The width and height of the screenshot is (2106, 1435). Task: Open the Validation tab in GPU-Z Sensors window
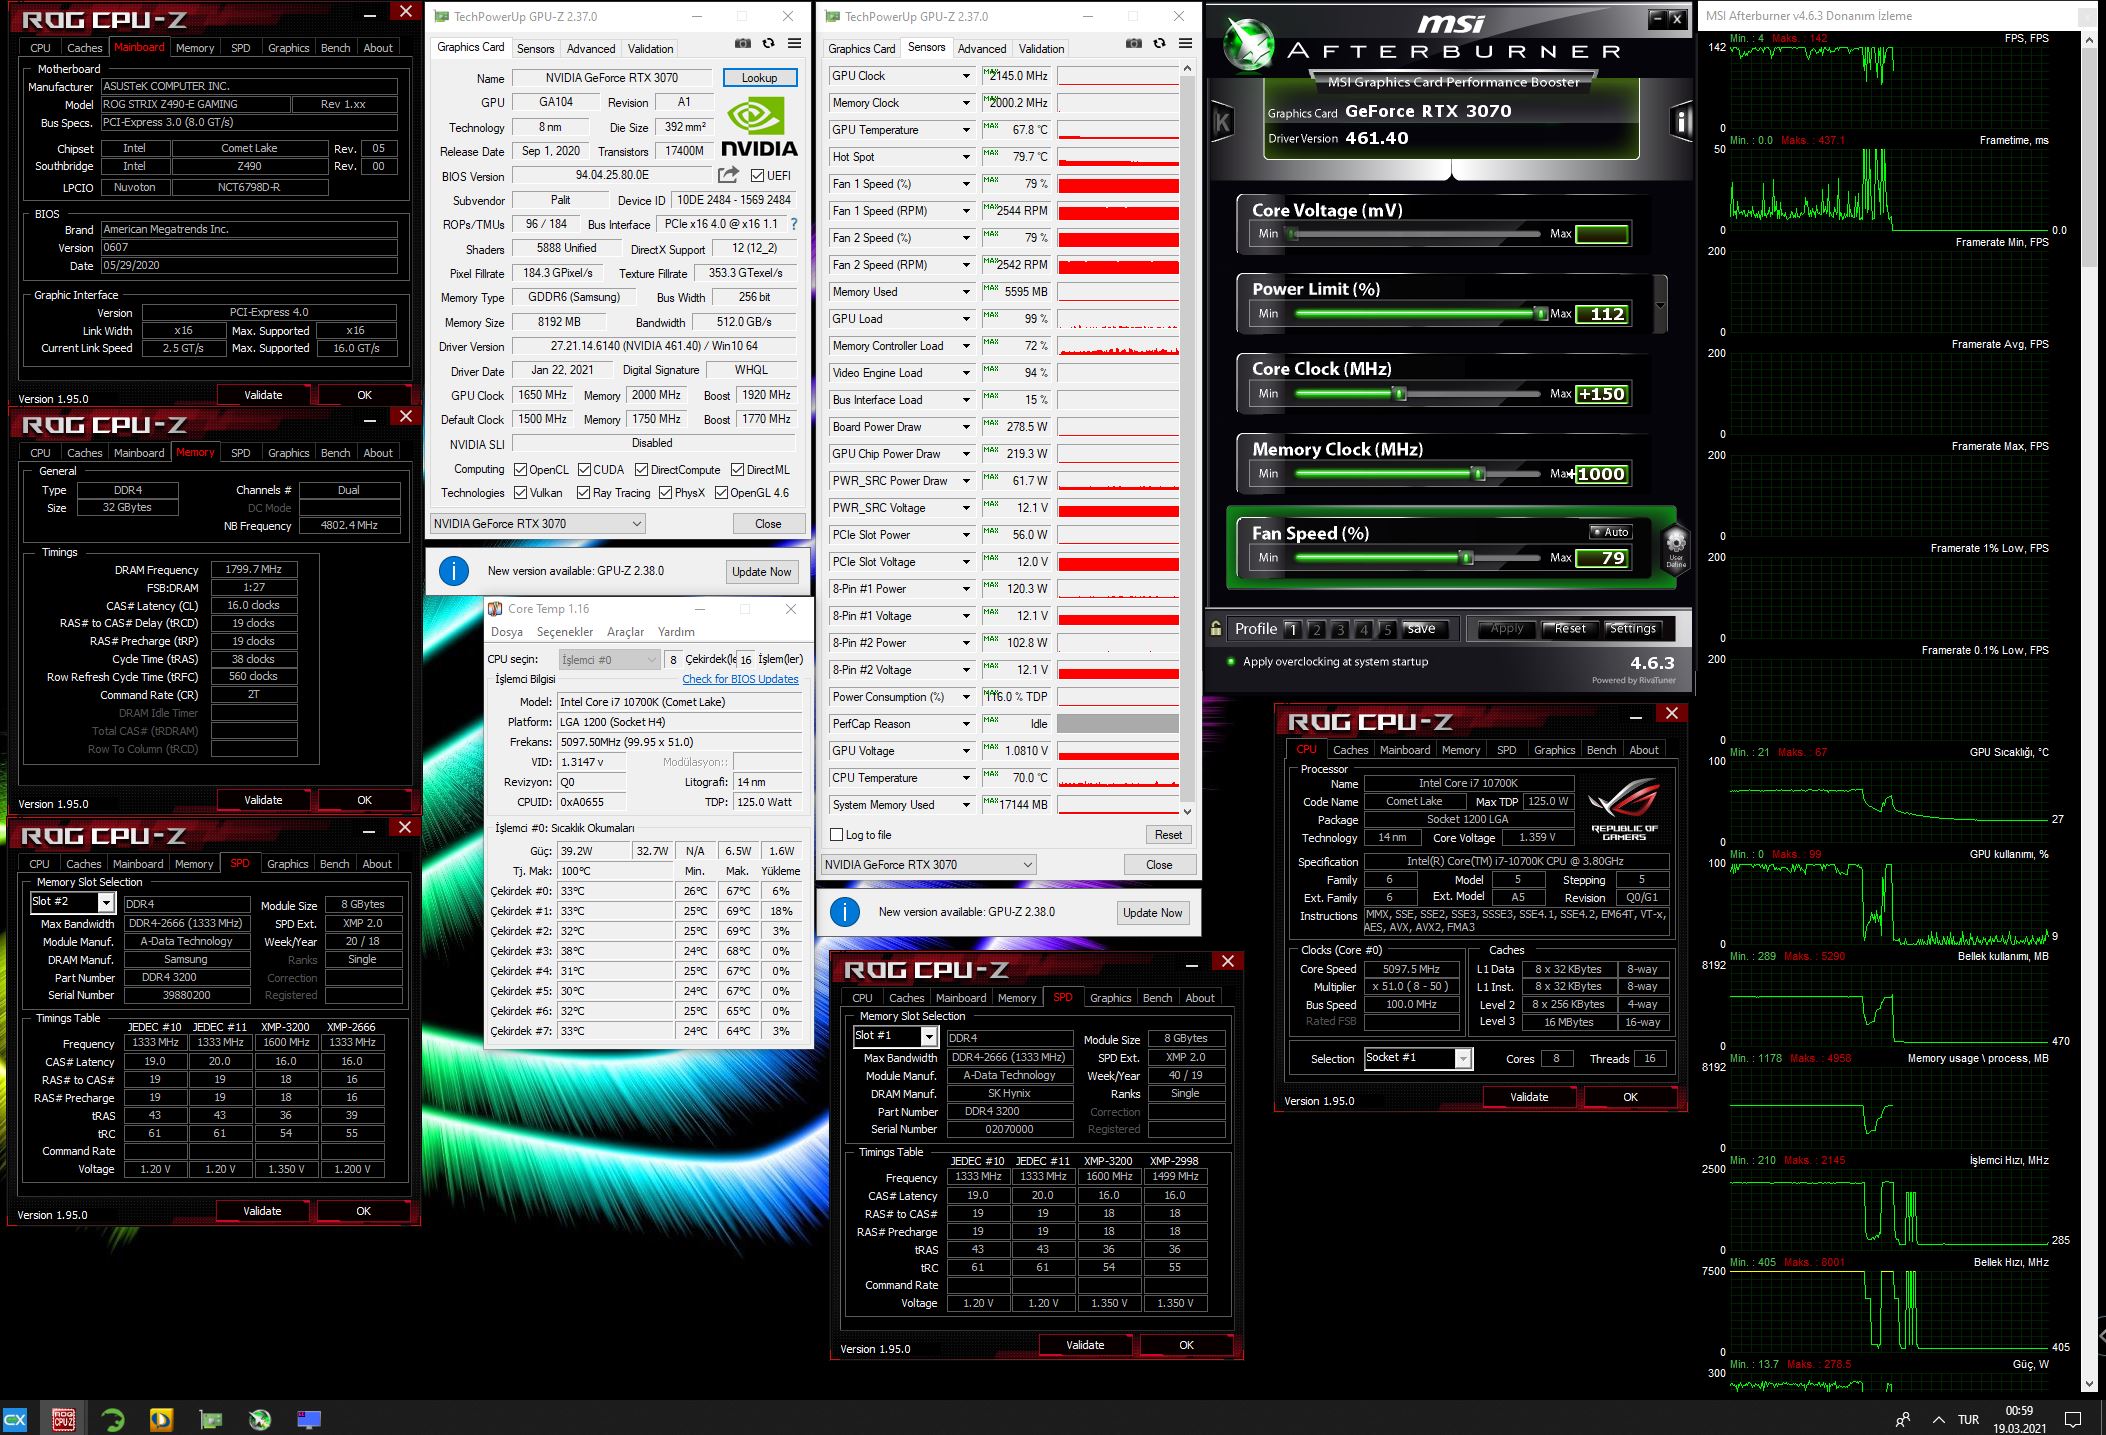coord(1041,49)
